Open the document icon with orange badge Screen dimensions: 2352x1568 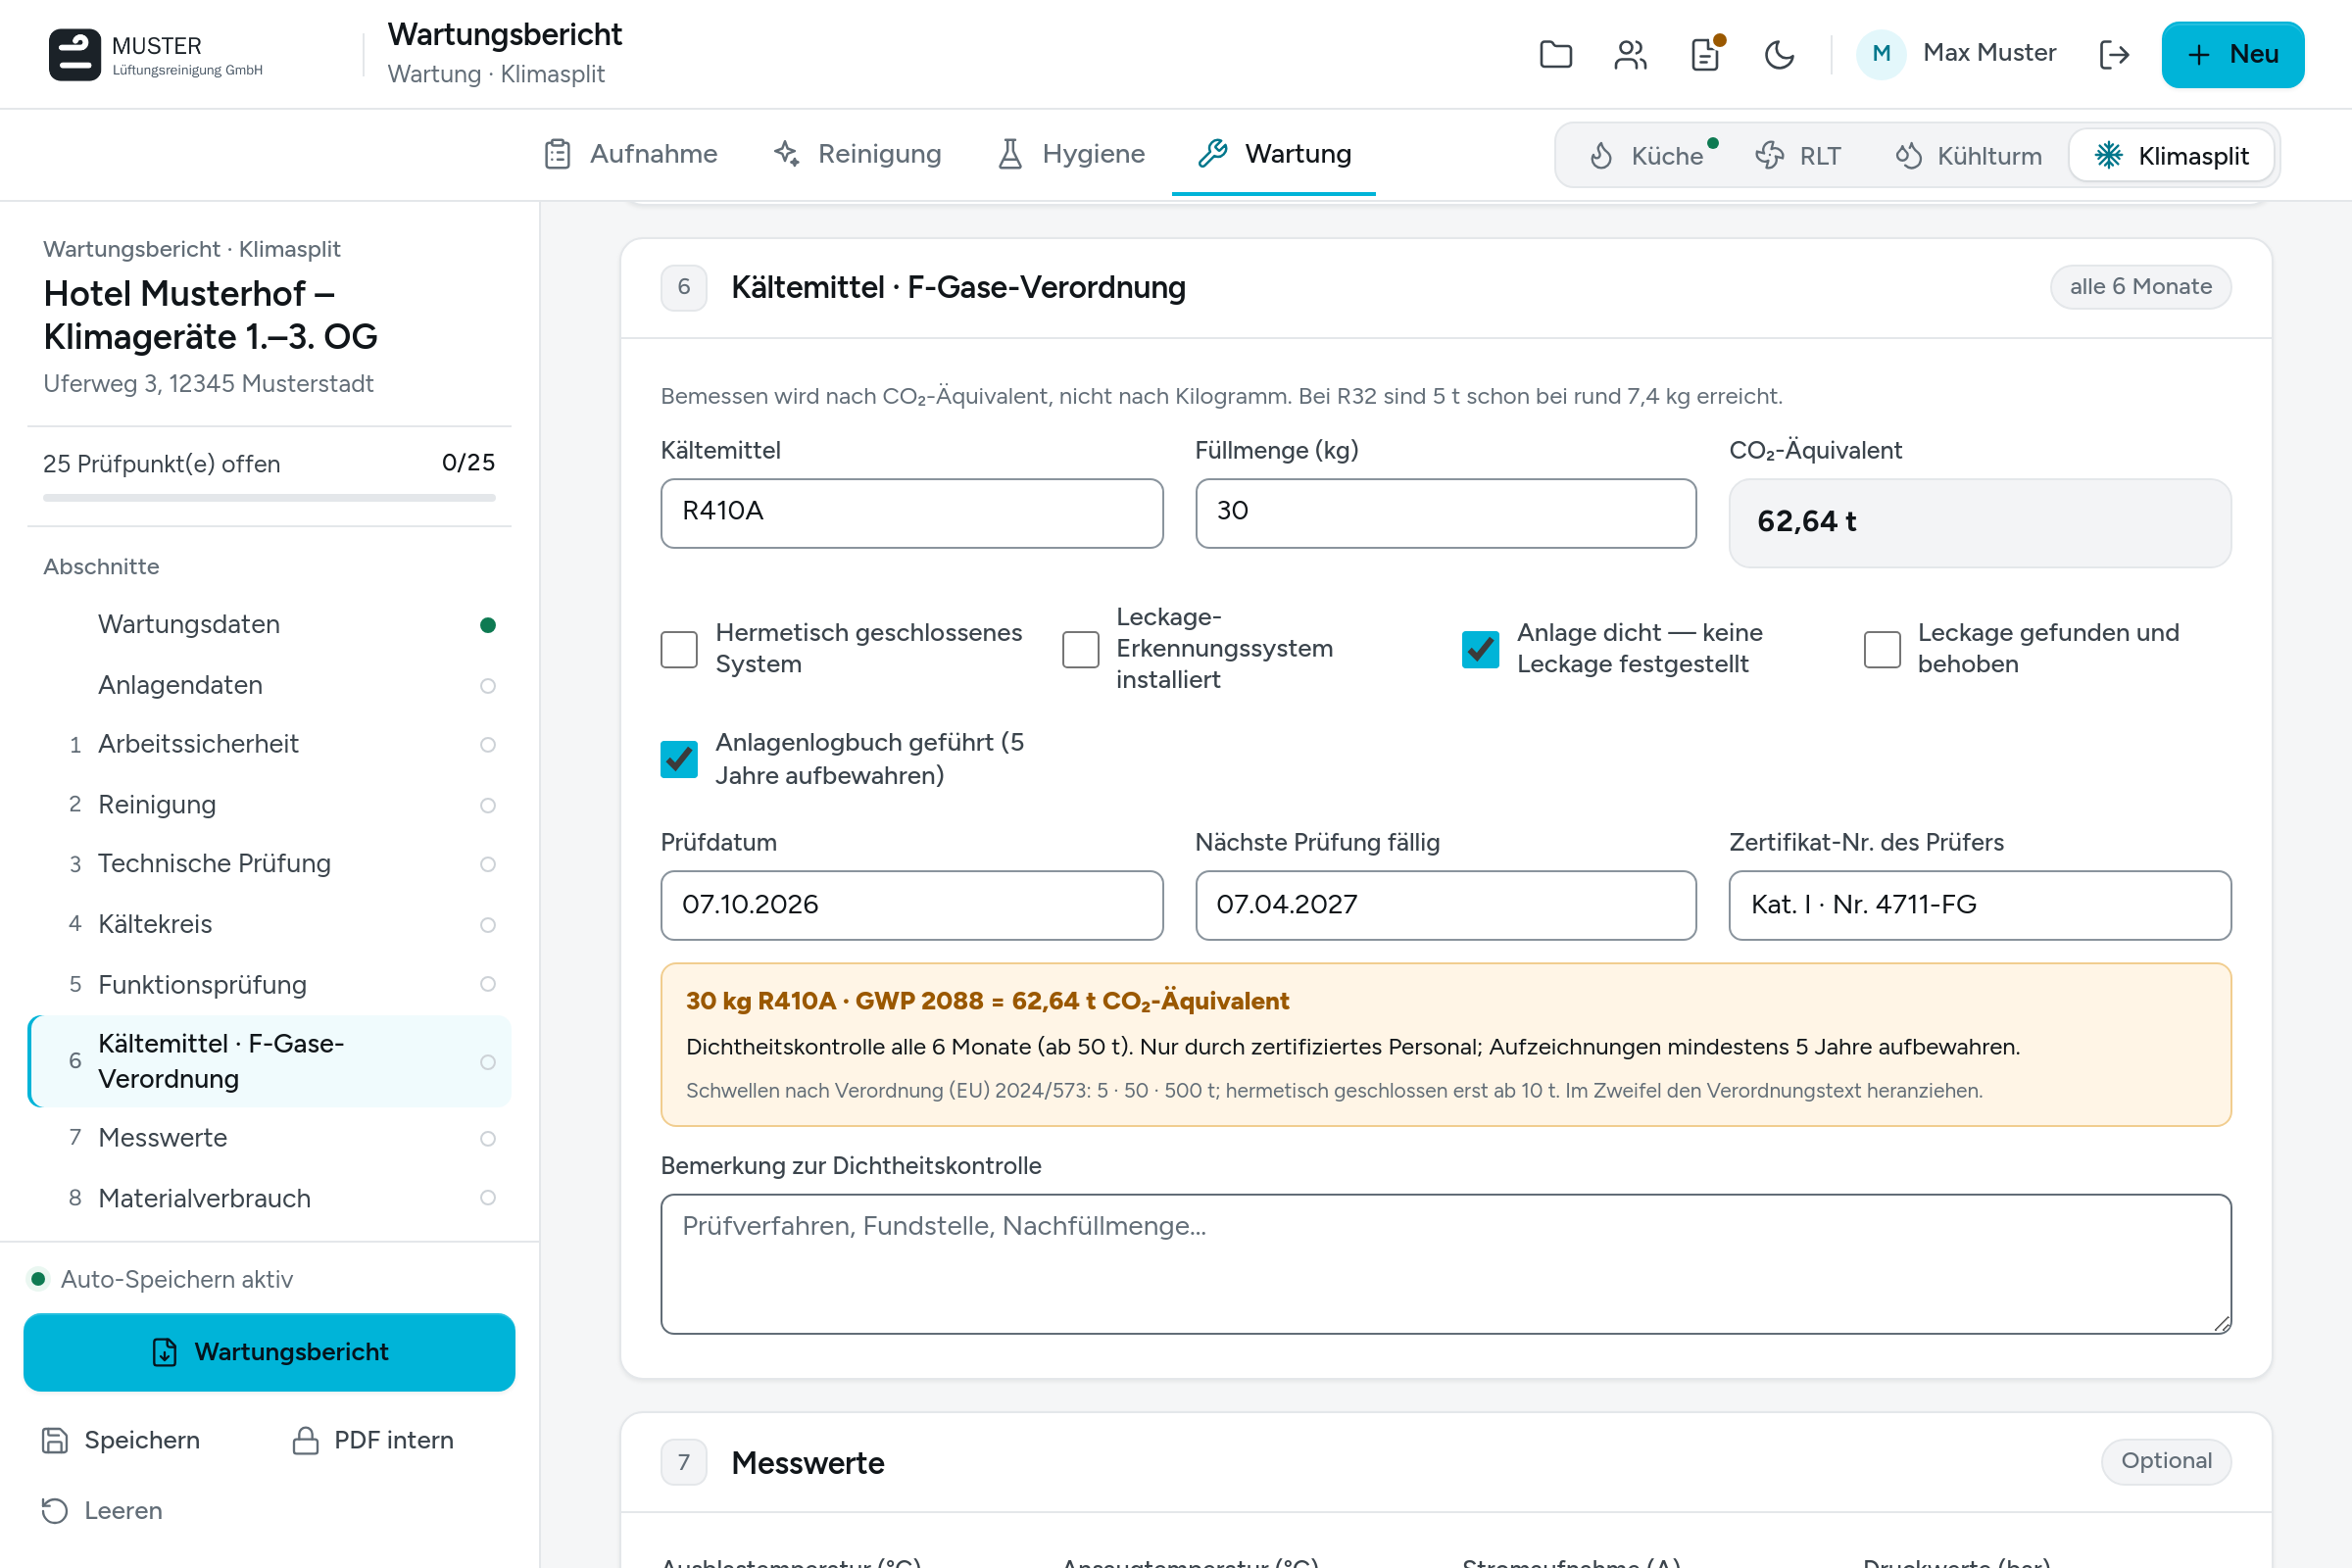click(1705, 54)
